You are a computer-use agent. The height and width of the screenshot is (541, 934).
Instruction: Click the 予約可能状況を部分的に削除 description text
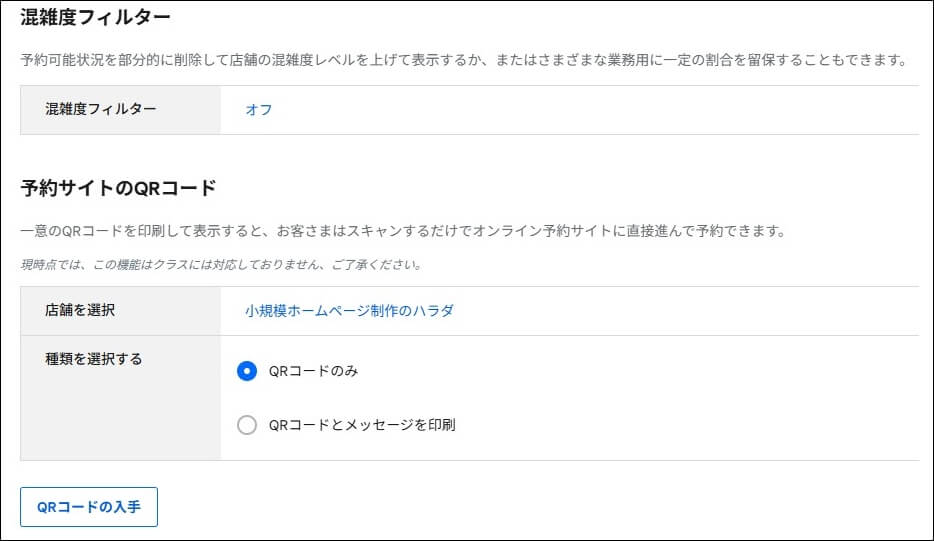tap(464, 60)
